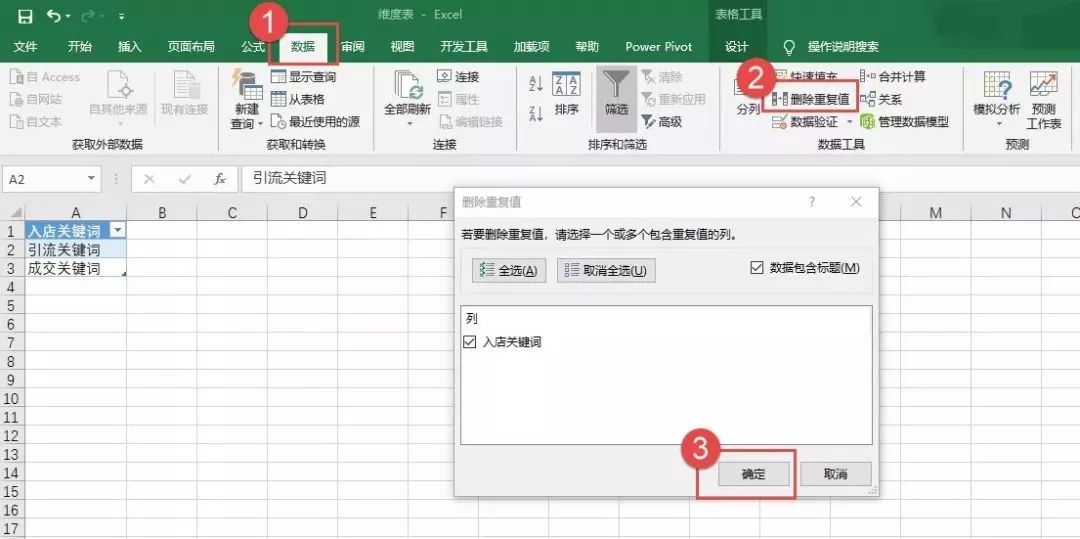
Task: Uncheck 入店关键词 column checkbox
Action: [470, 341]
